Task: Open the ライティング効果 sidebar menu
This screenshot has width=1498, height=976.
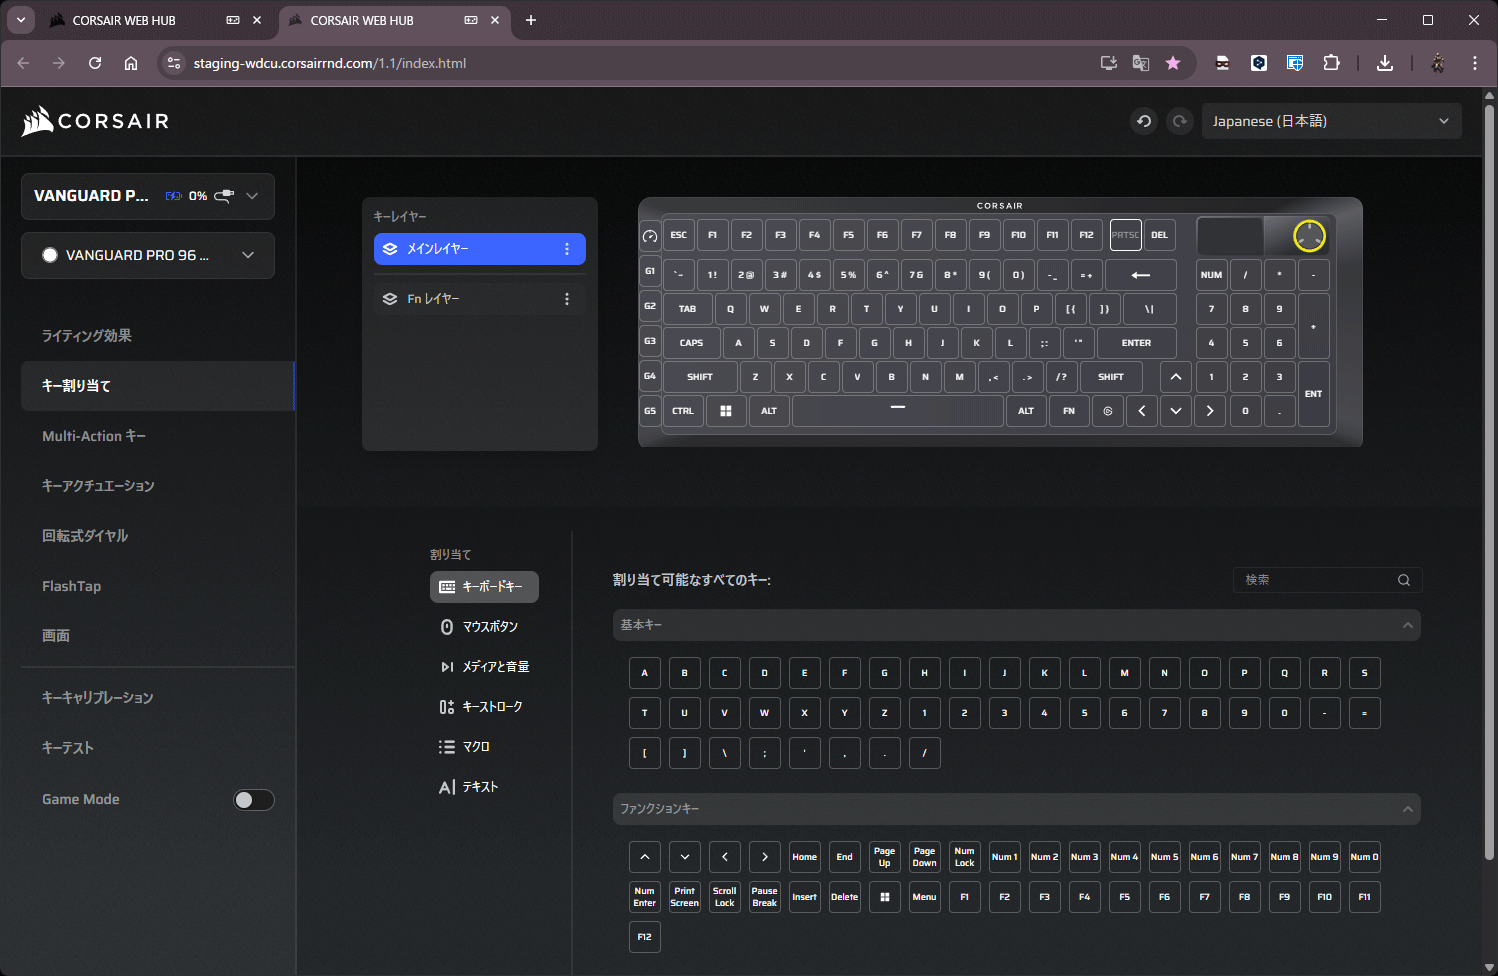Action: (87, 336)
